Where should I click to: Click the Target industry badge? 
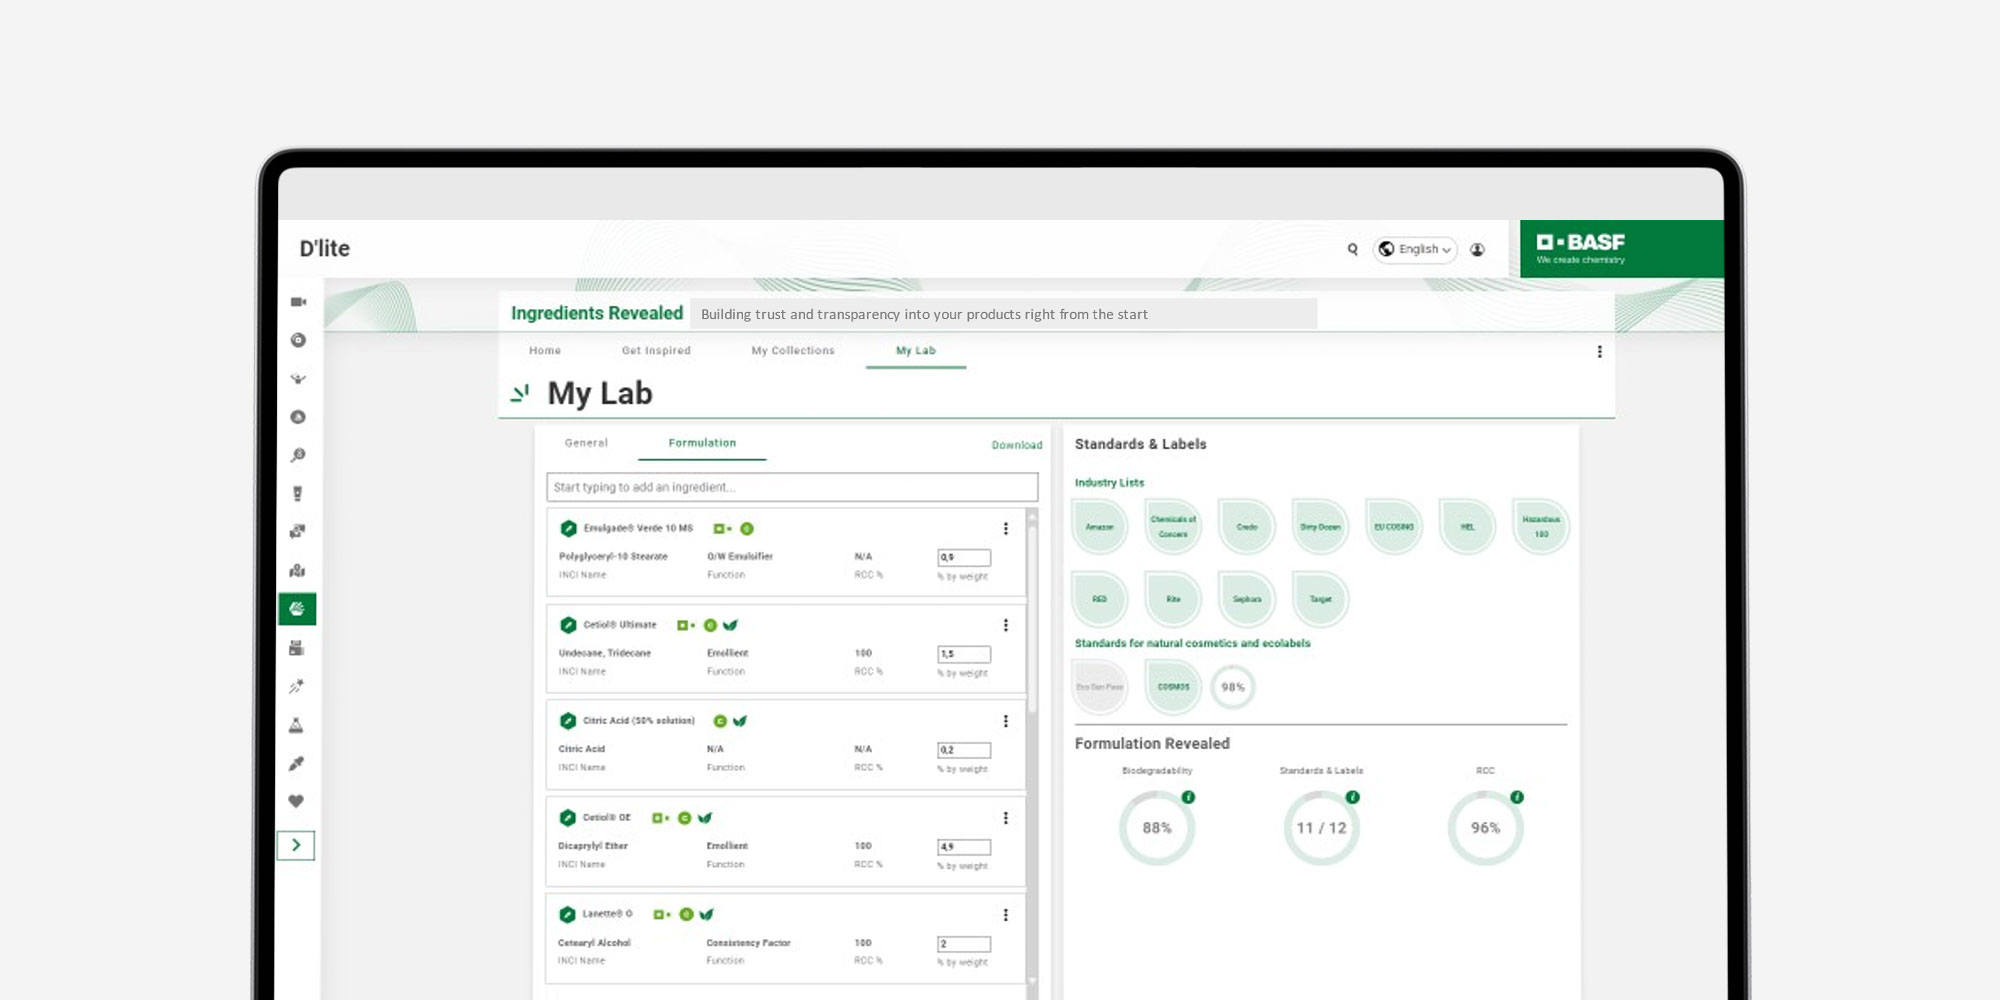tap(1321, 599)
